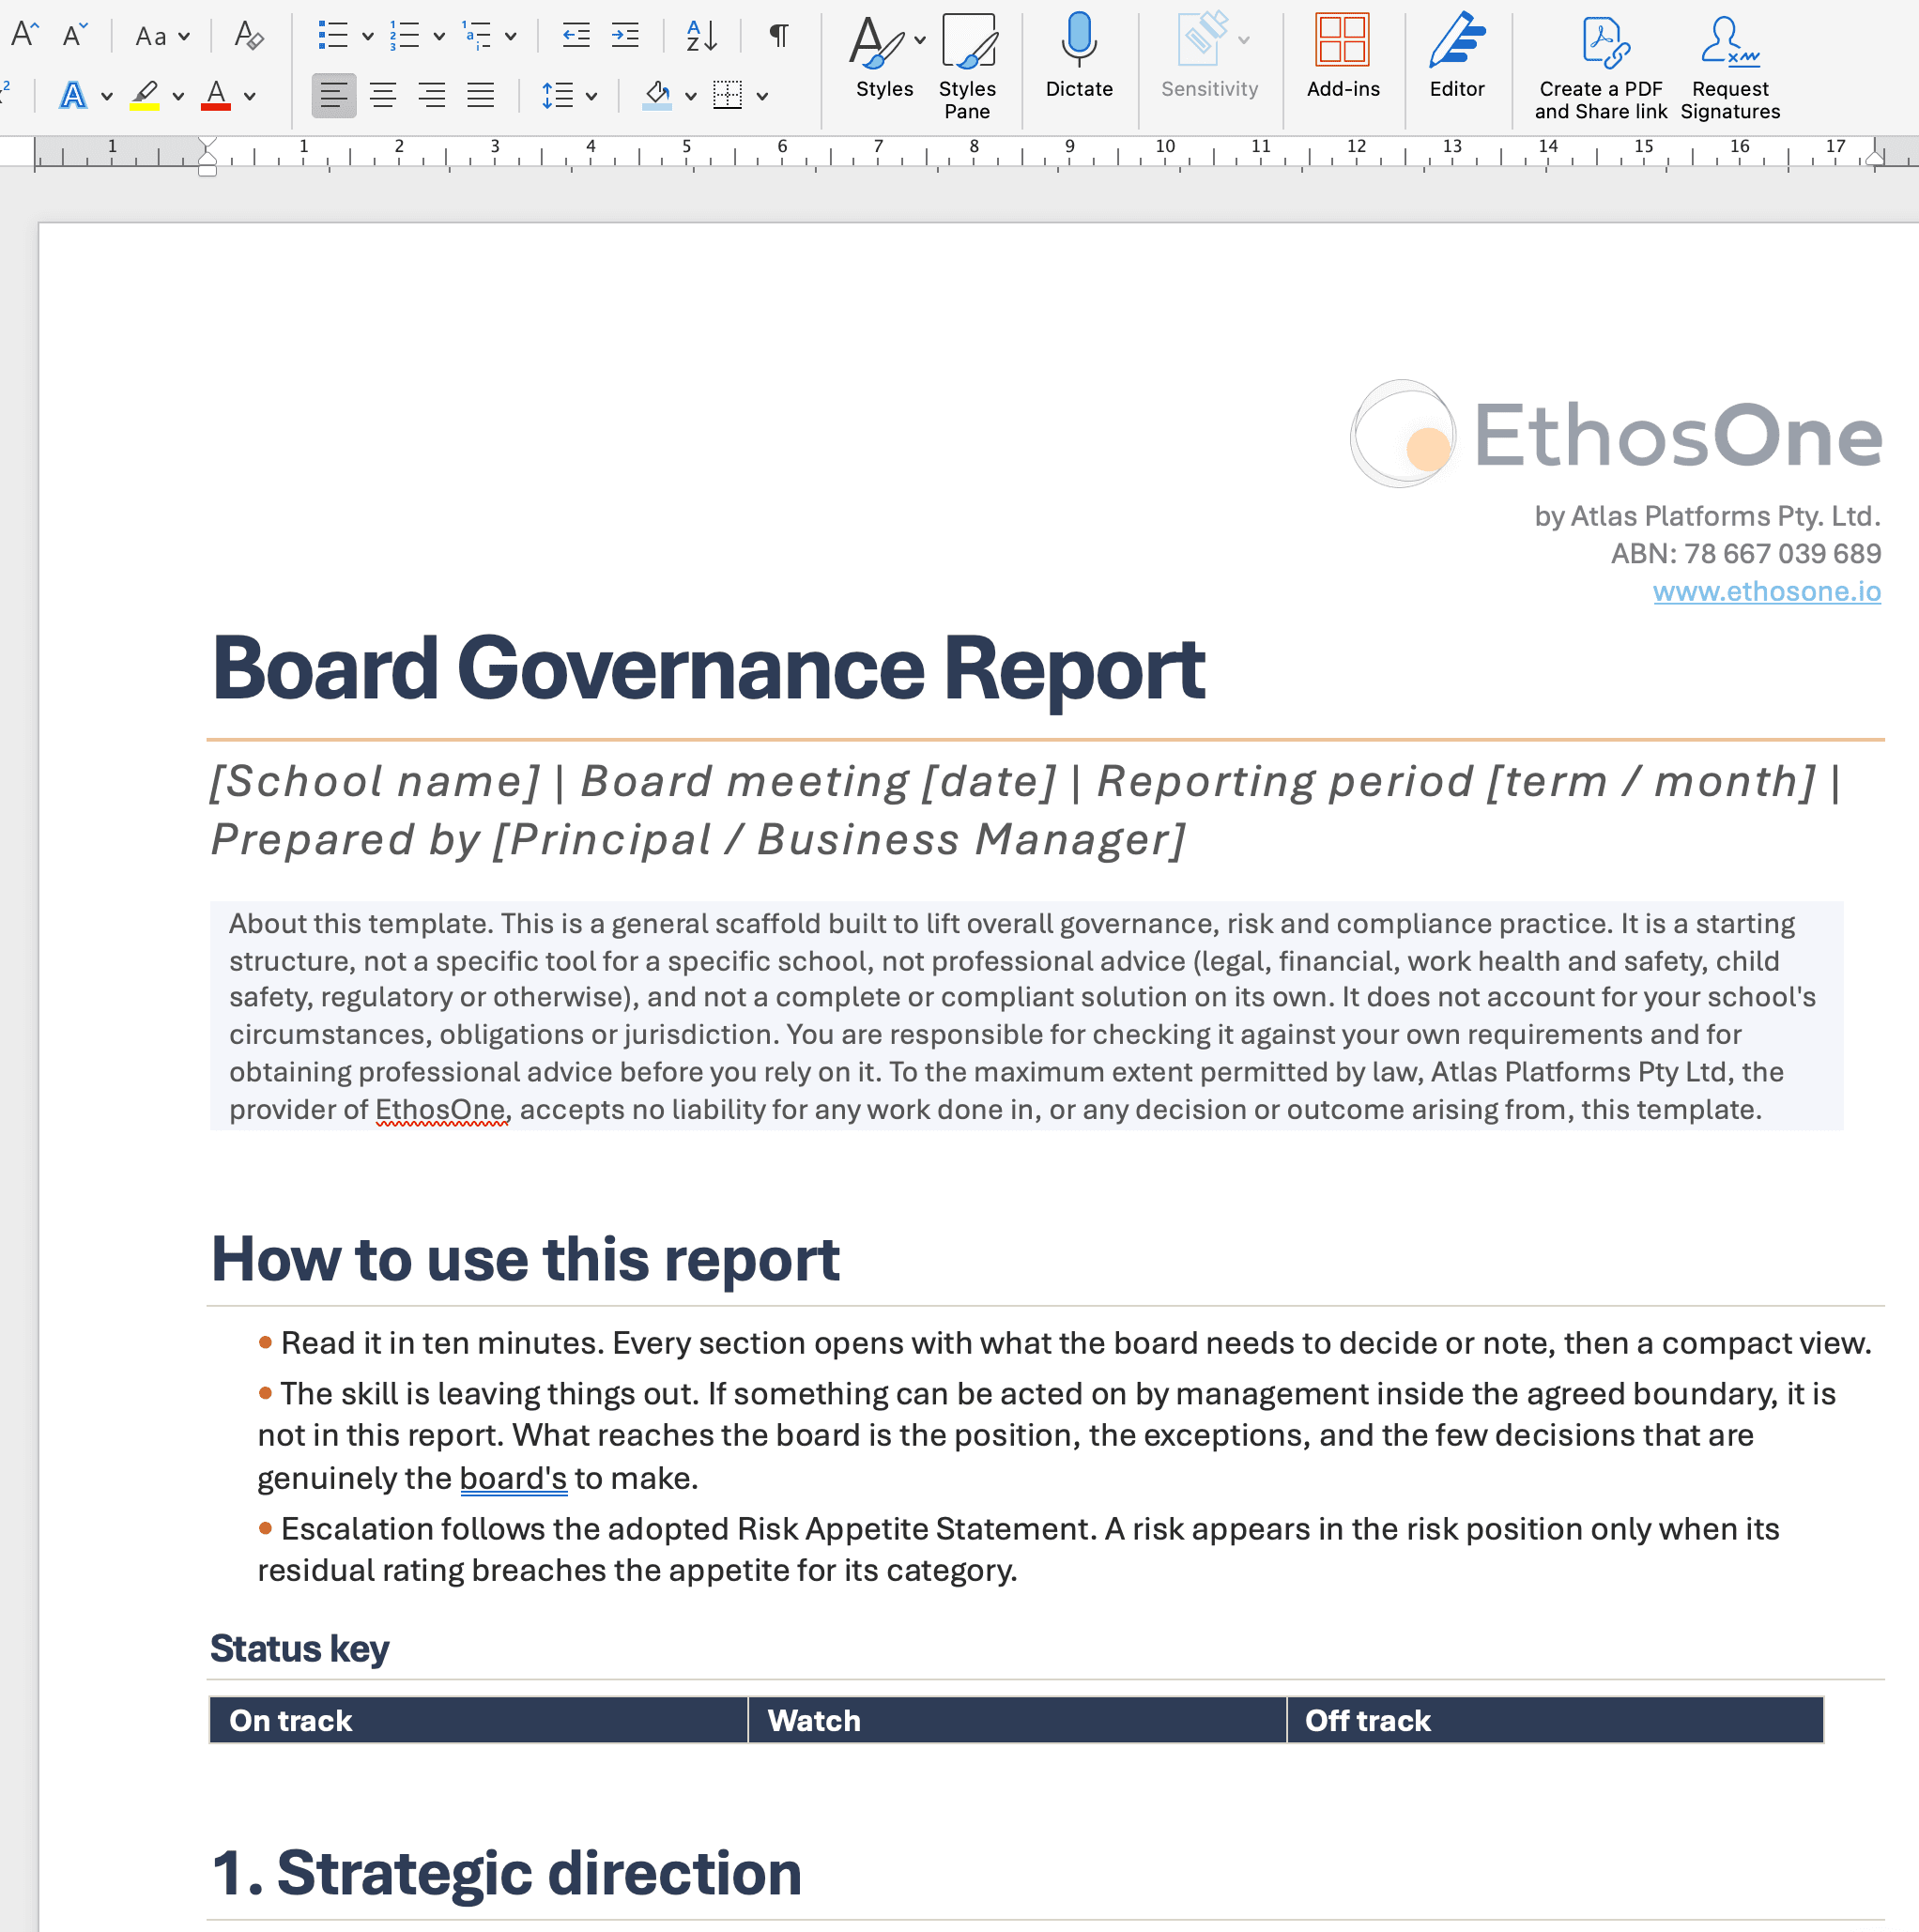Click the How to use this report heading
1919x1932 pixels.
[525, 1258]
